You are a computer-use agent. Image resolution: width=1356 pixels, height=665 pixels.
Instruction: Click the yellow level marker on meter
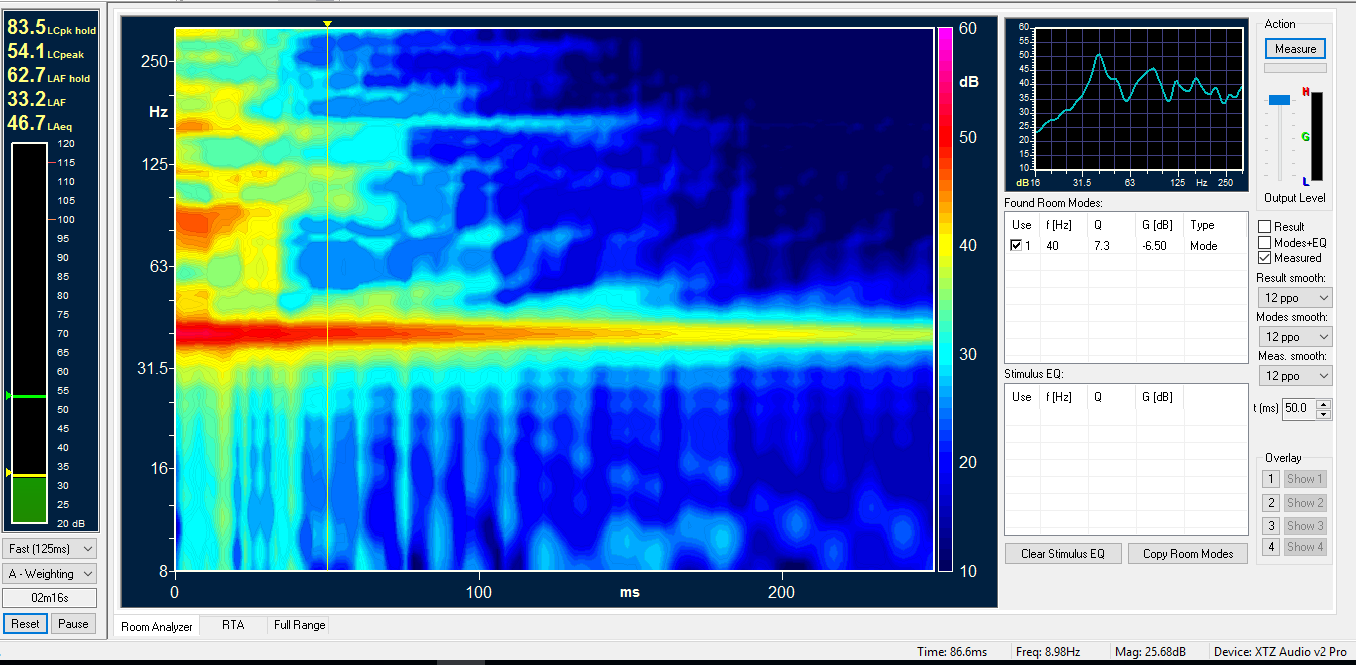pyautogui.click(x=9, y=473)
